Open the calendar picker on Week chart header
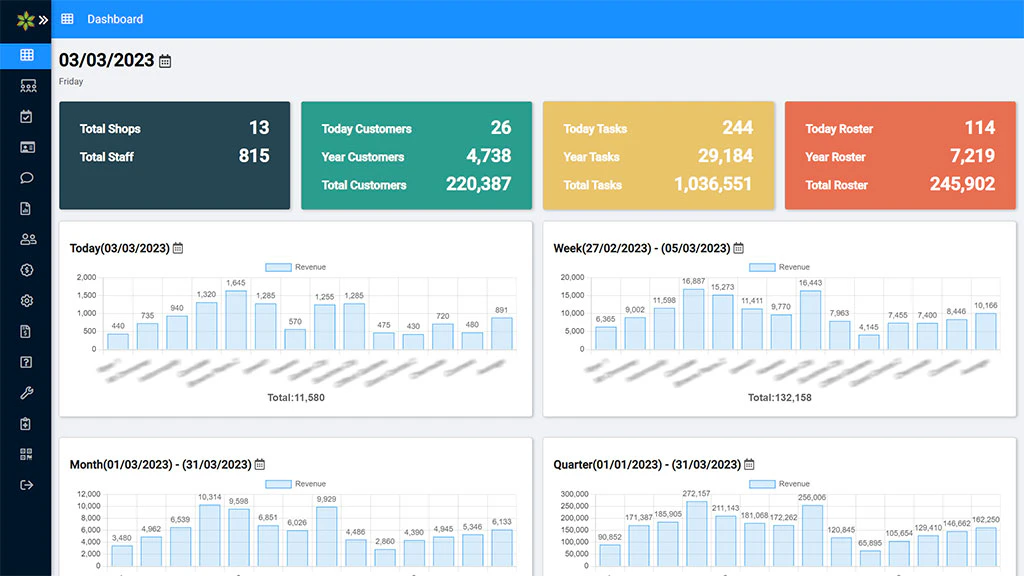Screen dimensions: 1024x576 pos(738,248)
